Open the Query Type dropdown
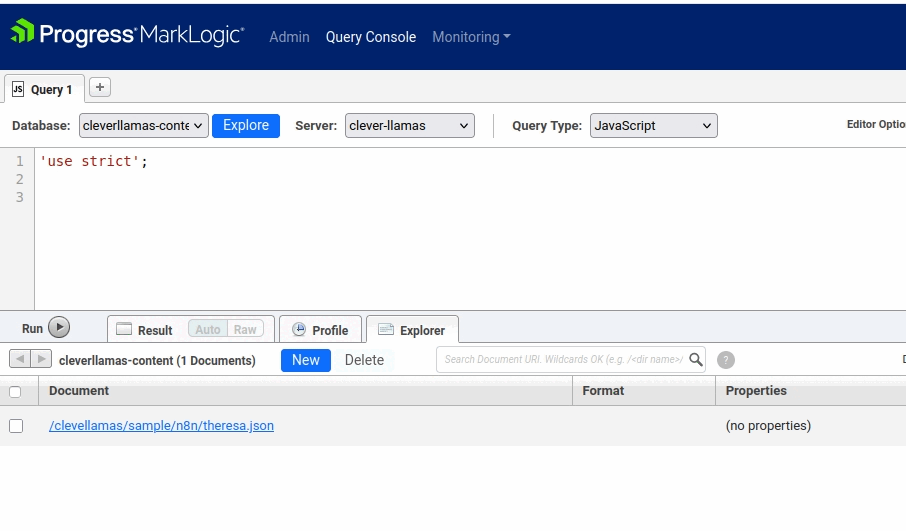Viewport: 906px width, 531px height. point(653,125)
